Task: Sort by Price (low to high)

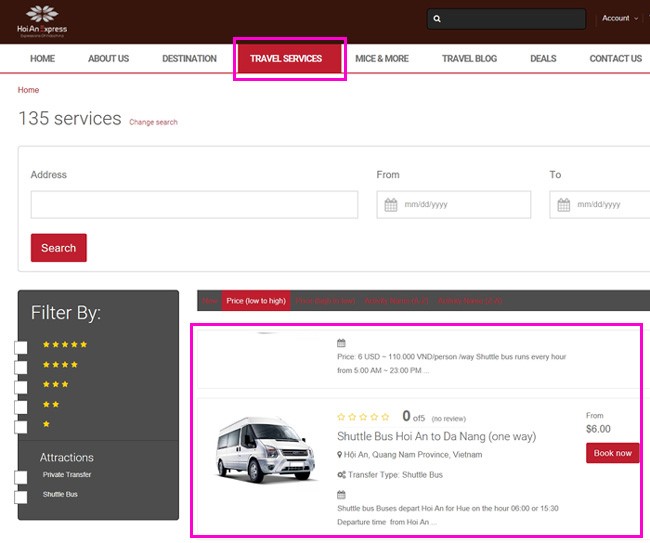Action: 256,301
